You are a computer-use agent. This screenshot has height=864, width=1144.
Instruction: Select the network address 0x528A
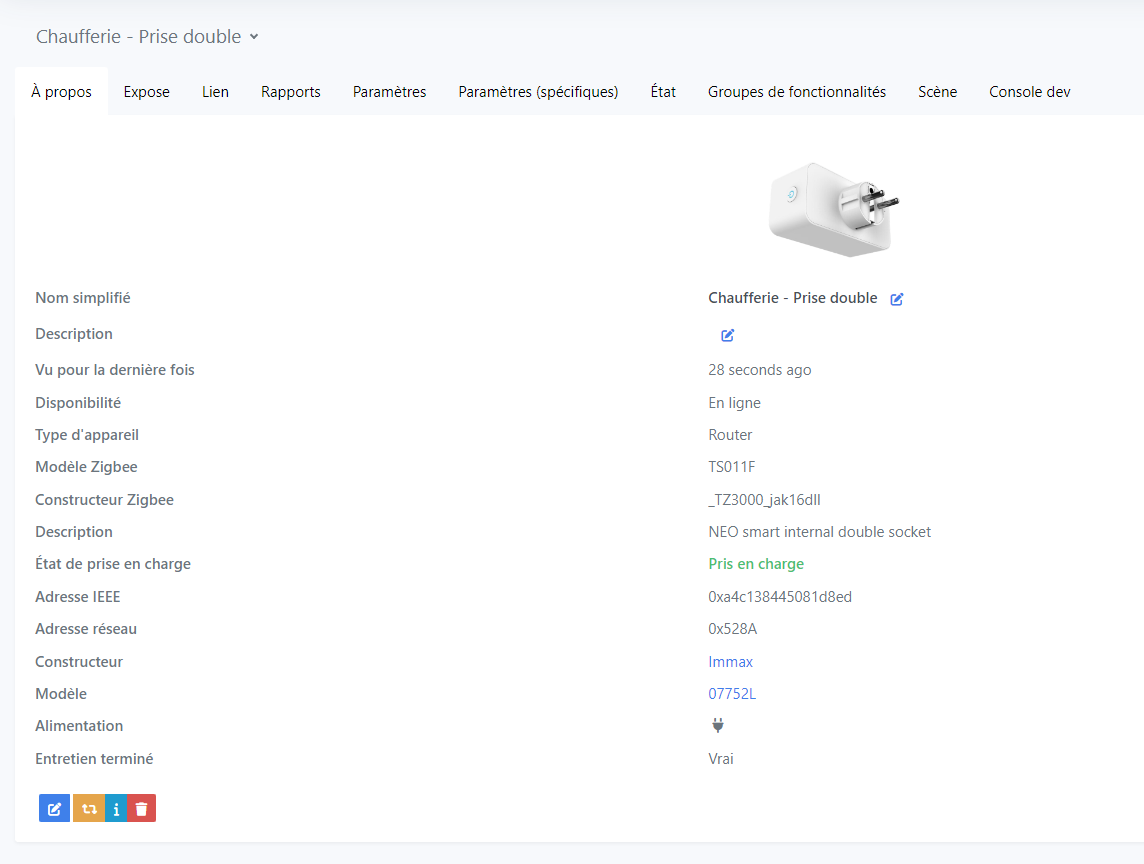click(x=733, y=629)
